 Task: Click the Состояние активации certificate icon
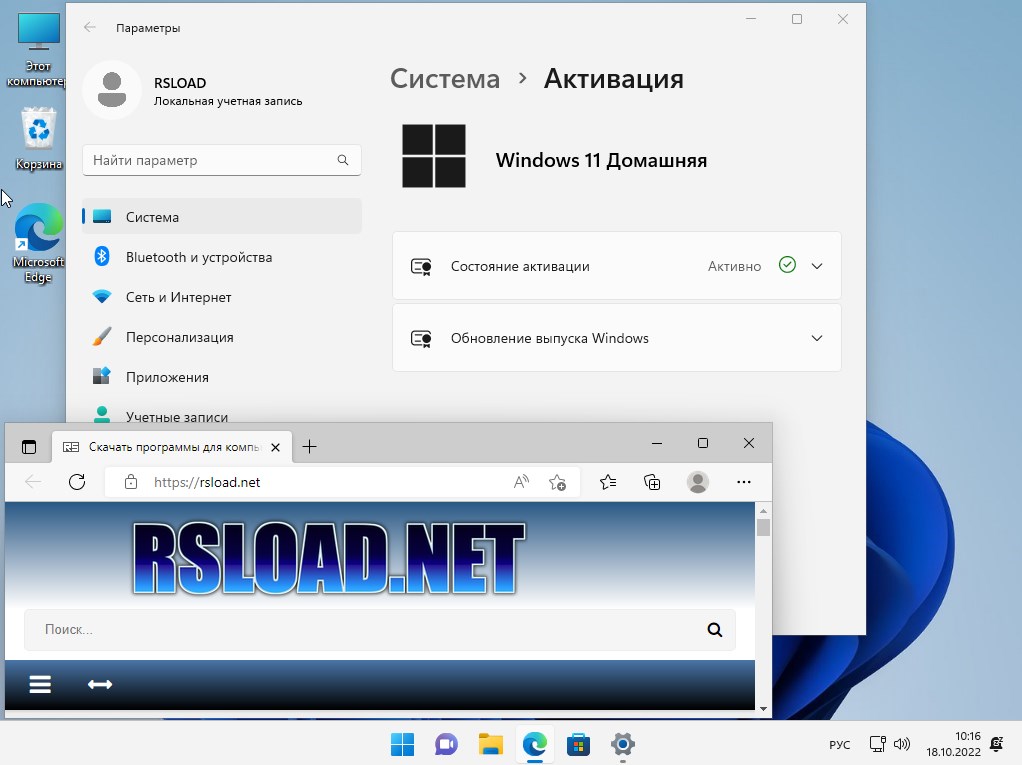tap(421, 267)
